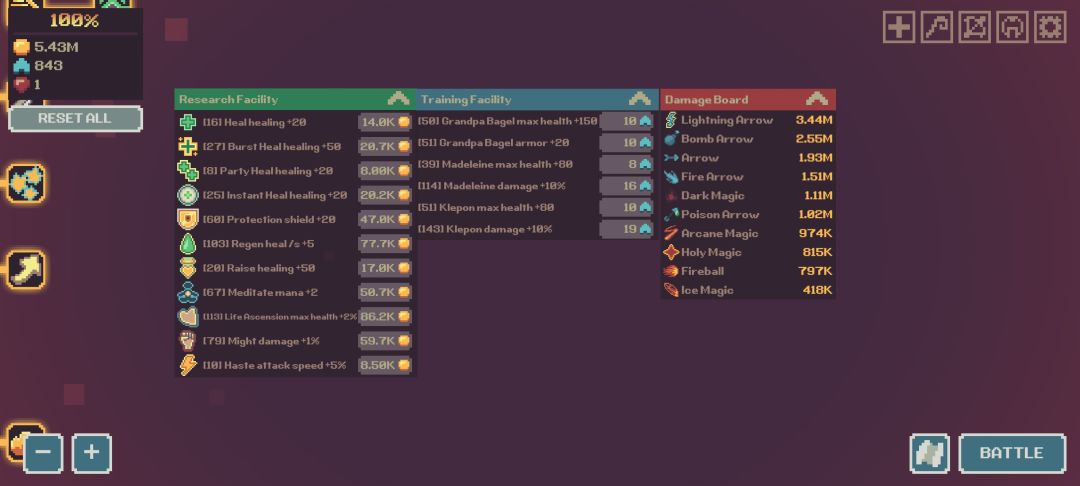This screenshot has width=1080, height=486.
Task: Buy Heal healing upgrade for 14.0K
Action: pyautogui.click(x=384, y=123)
